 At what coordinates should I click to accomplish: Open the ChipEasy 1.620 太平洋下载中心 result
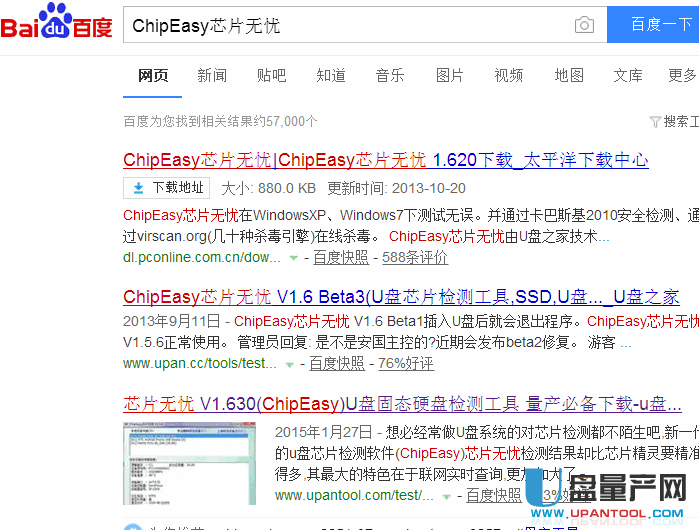point(386,160)
